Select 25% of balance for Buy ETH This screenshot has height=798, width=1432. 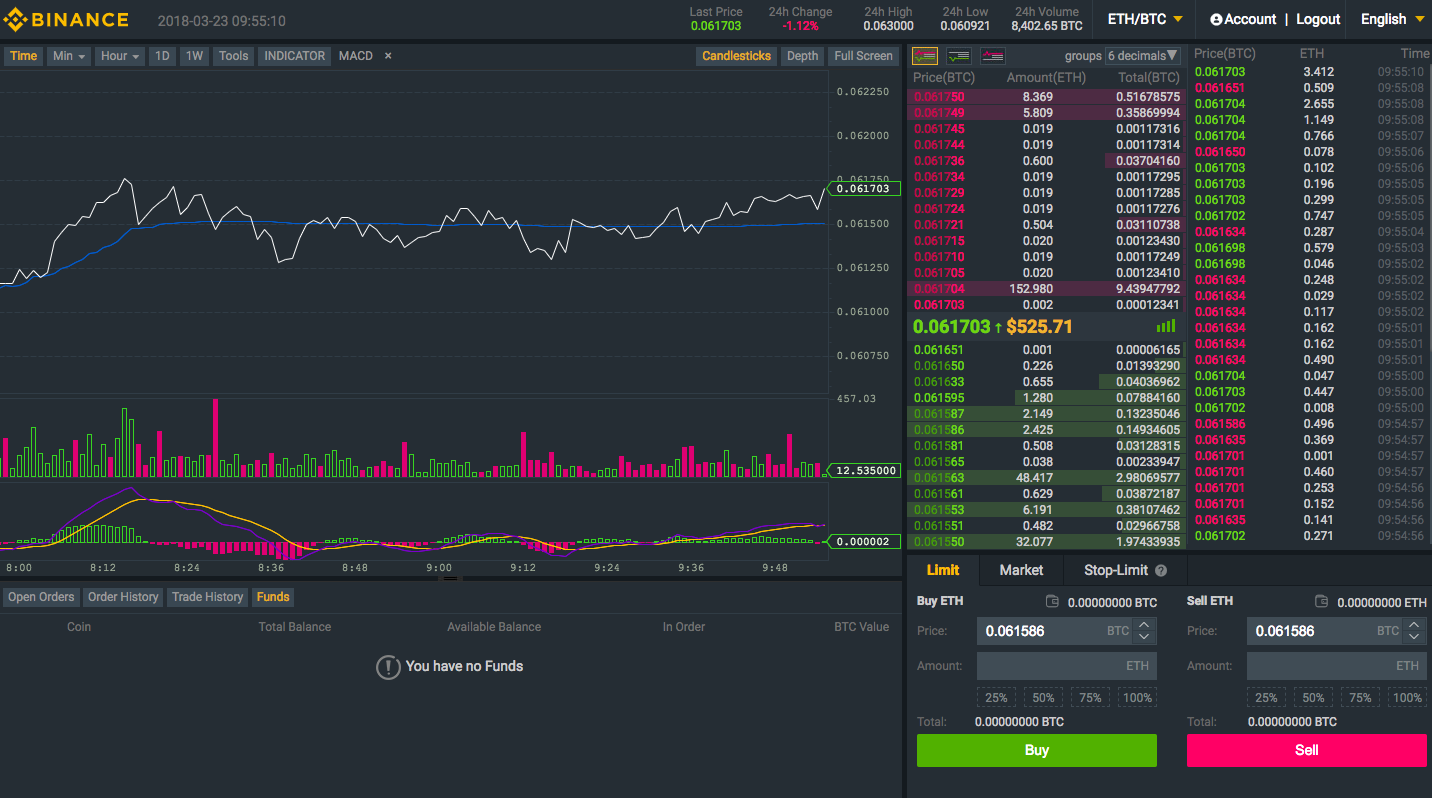[x=996, y=698]
